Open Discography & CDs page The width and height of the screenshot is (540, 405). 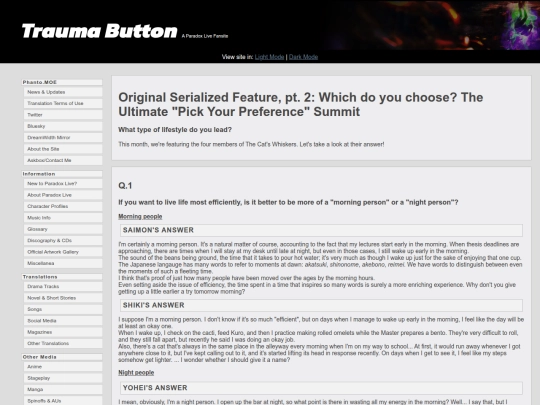click(x=63, y=240)
